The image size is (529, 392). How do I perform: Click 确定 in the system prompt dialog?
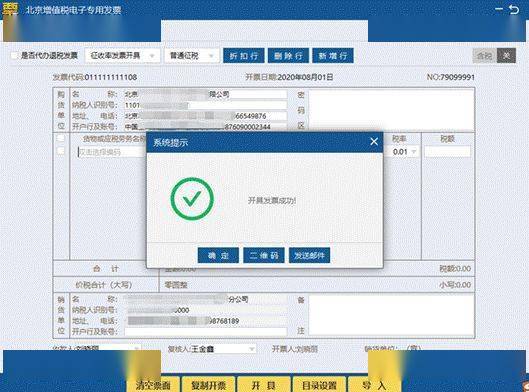pyautogui.click(x=218, y=255)
